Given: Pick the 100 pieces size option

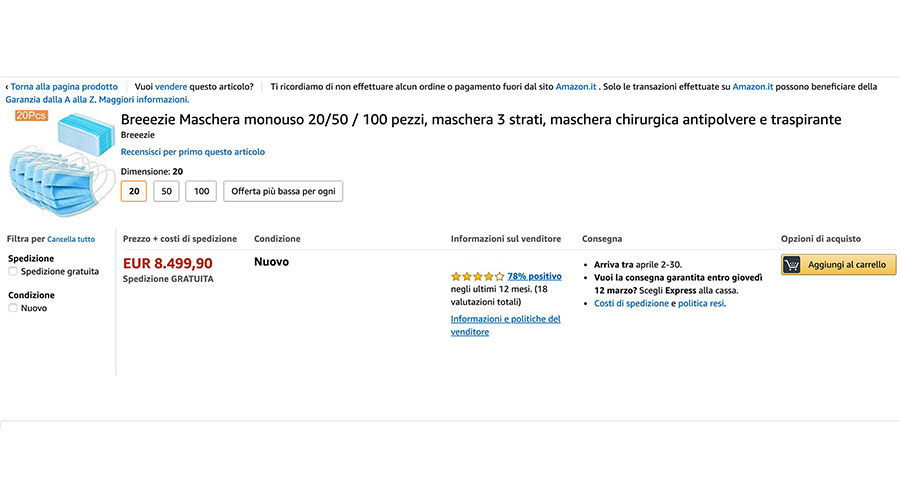Looking at the screenshot, I should click(x=201, y=191).
